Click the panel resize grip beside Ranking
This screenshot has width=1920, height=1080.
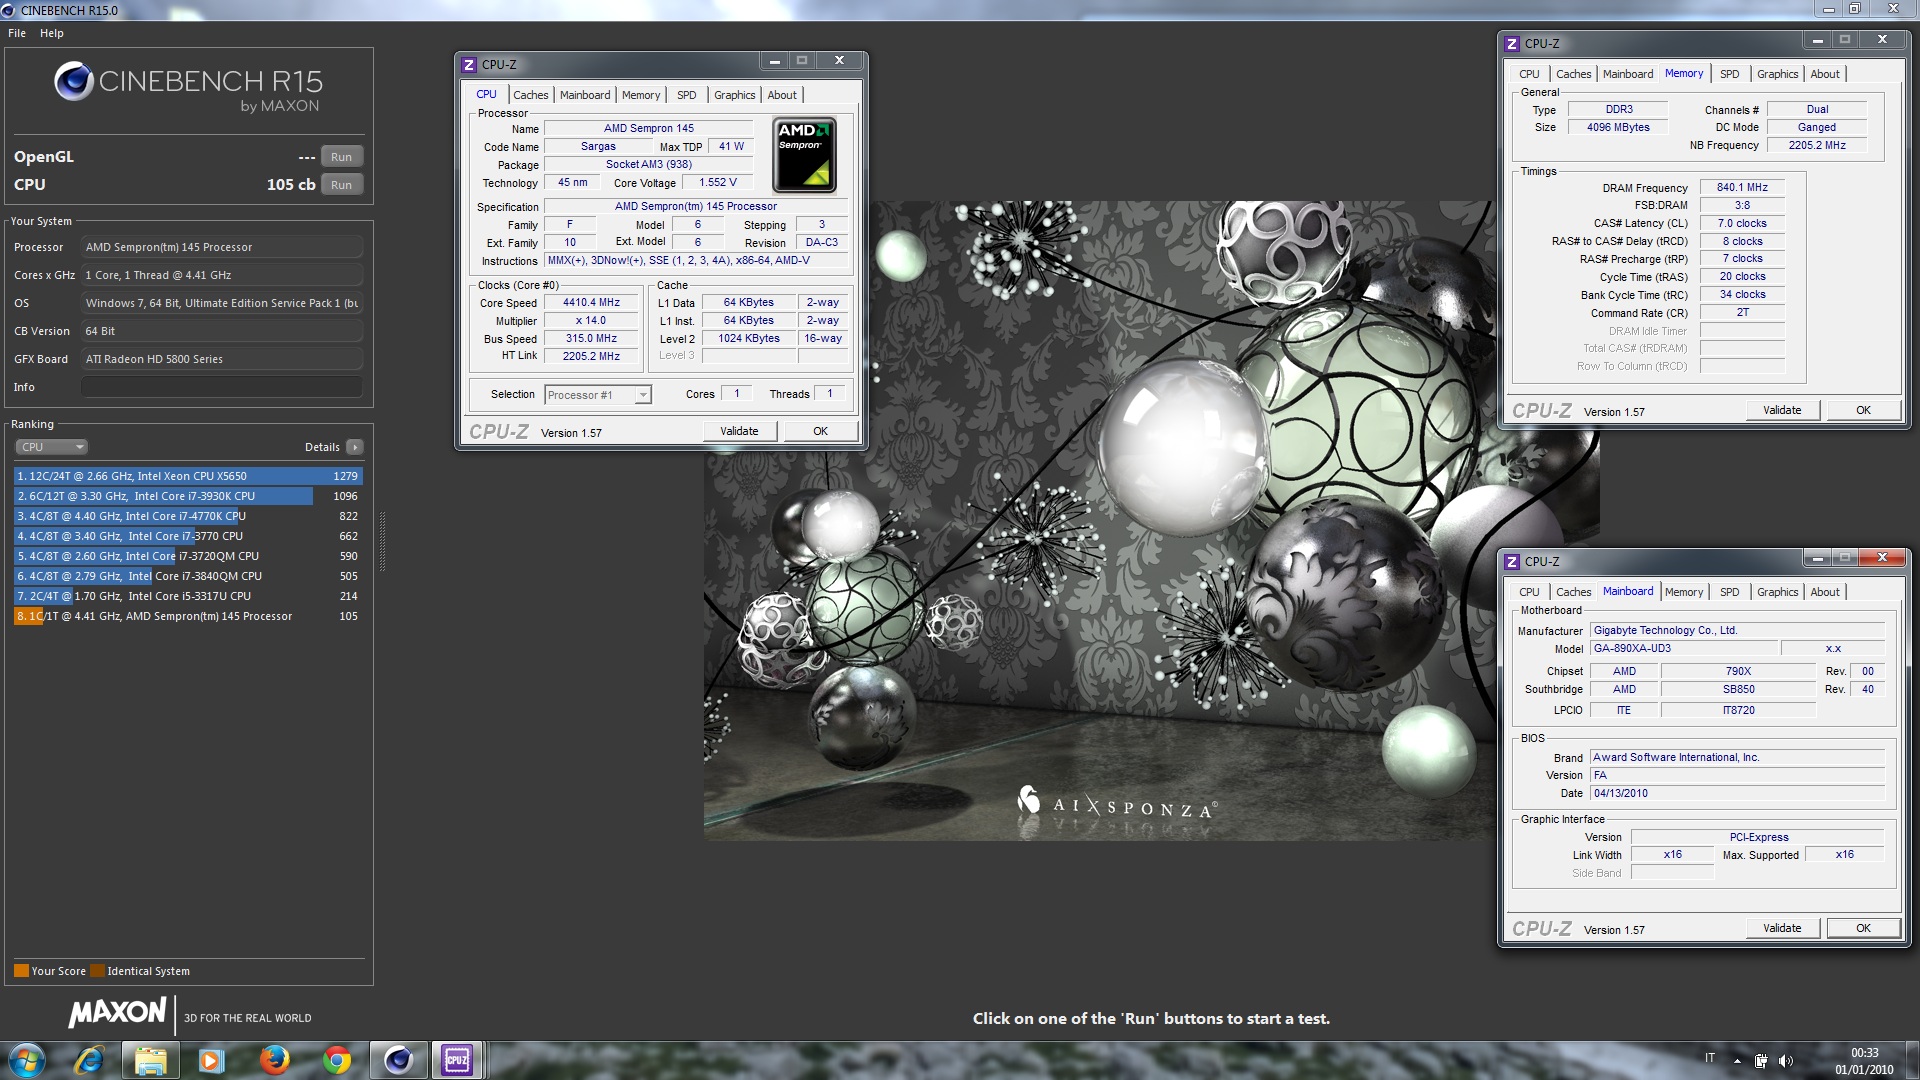(382, 542)
